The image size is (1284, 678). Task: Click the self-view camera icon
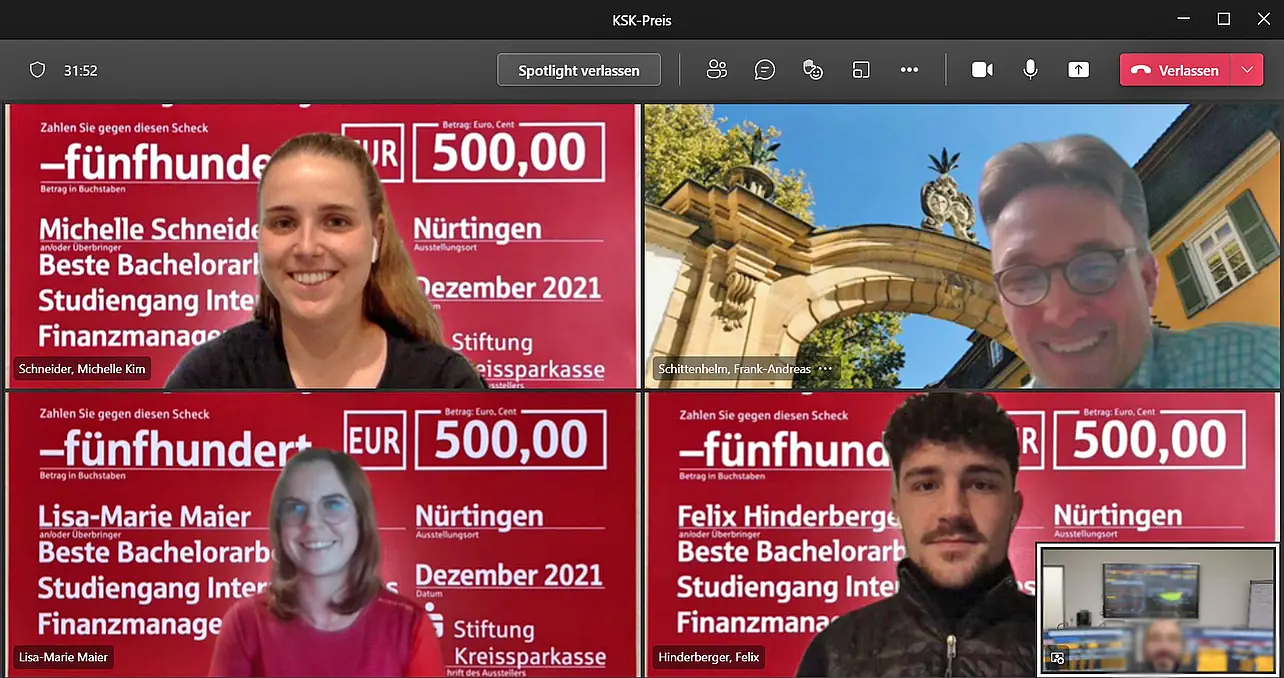coord(1057,657)
